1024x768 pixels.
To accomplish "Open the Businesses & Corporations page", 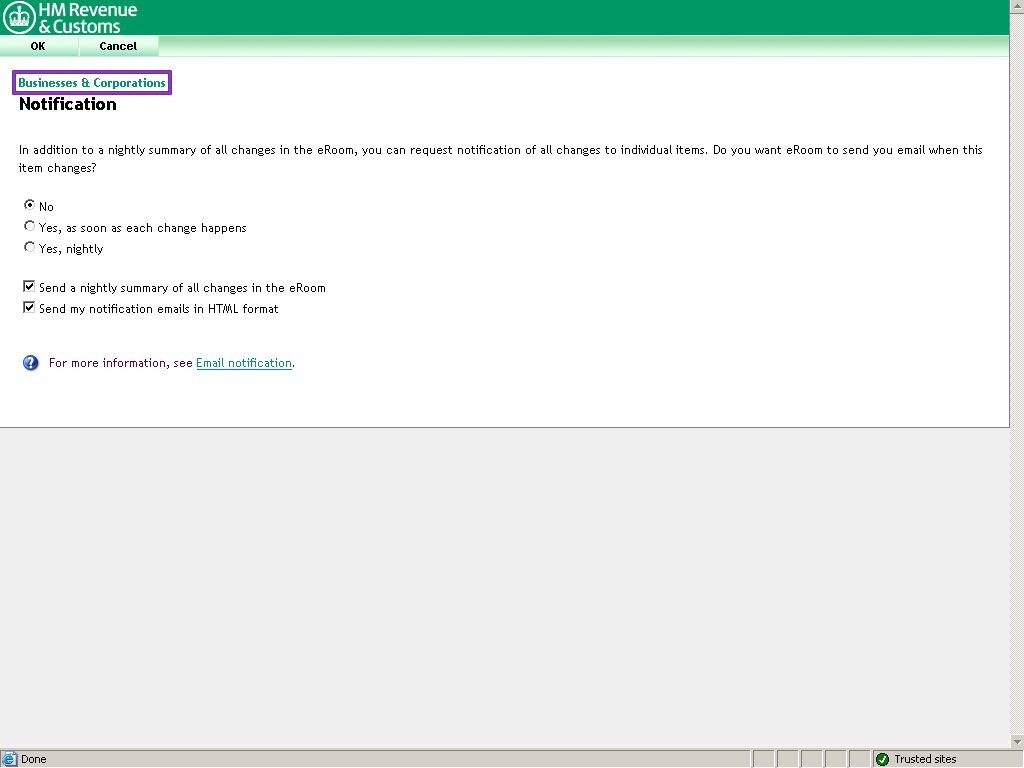I will click(90, 82).
